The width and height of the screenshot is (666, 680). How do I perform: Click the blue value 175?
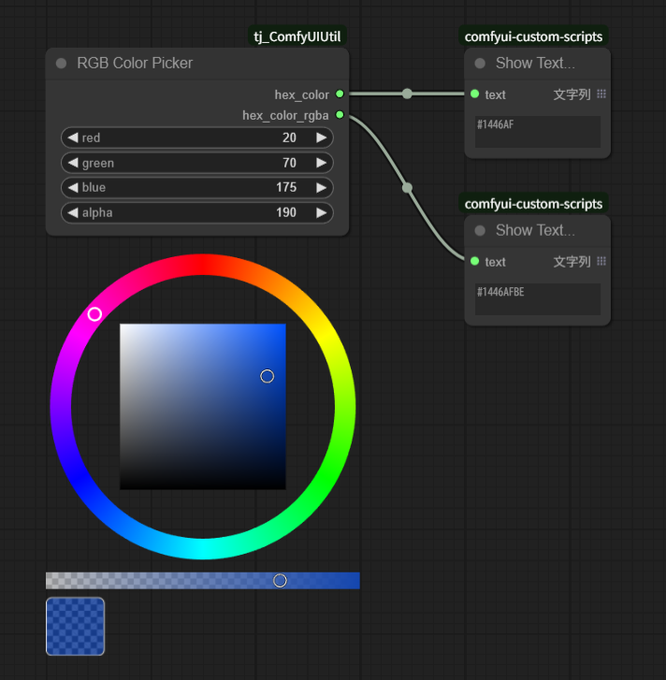coord(286,188)
